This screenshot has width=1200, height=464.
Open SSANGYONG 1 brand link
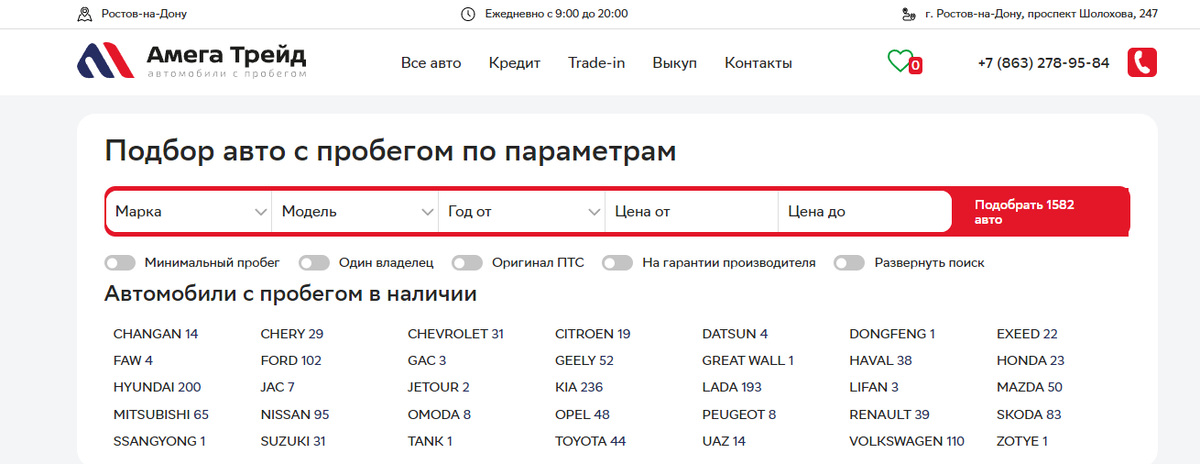[x=160, y=442]
